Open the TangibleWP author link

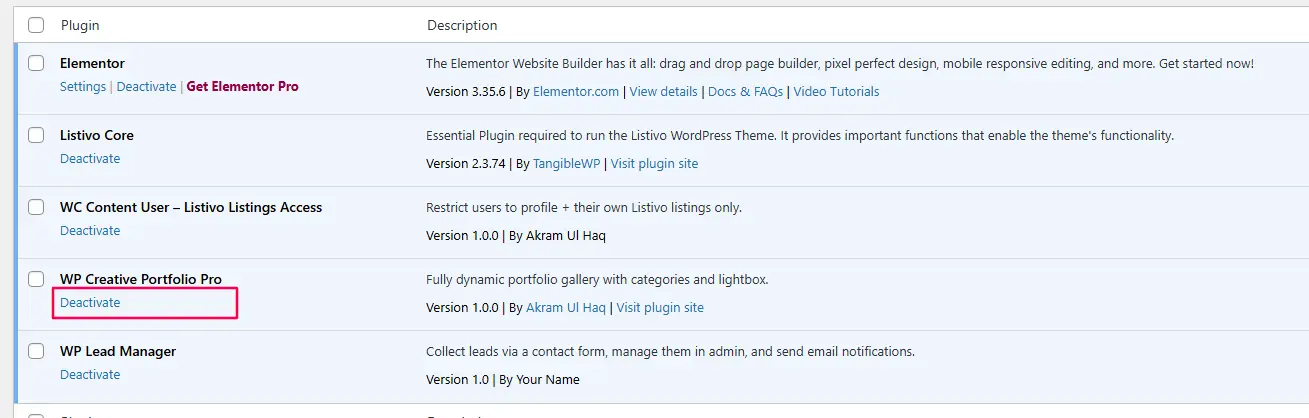566,164
